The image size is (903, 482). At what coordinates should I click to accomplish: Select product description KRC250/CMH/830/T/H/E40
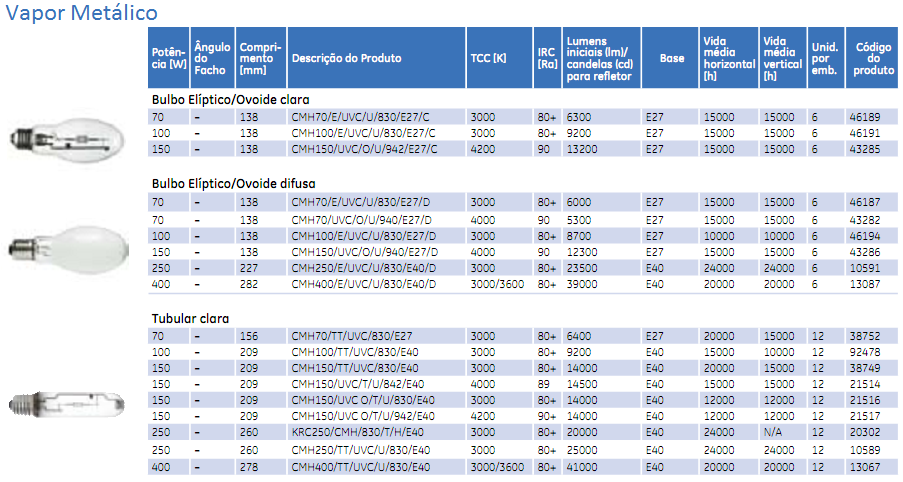(357, 432)
